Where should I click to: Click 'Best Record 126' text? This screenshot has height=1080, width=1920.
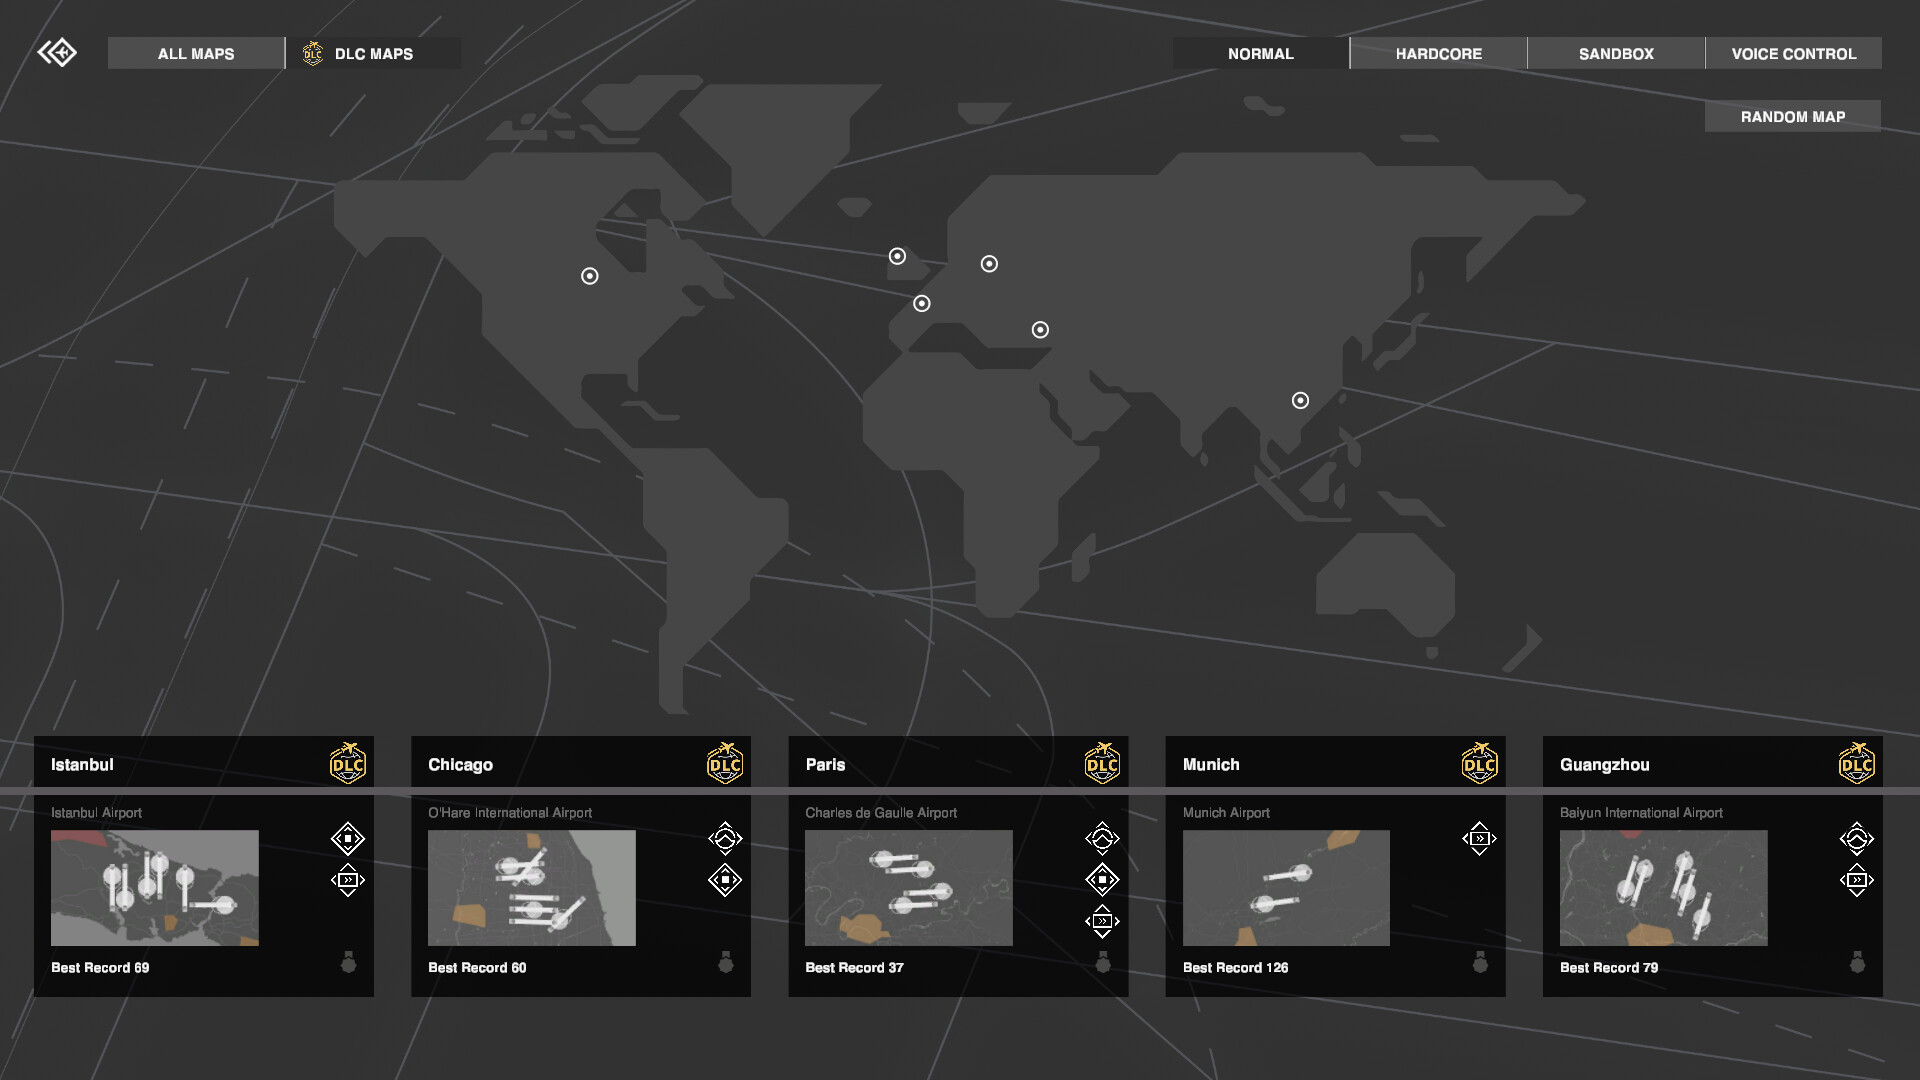[x=1235, y=967]
